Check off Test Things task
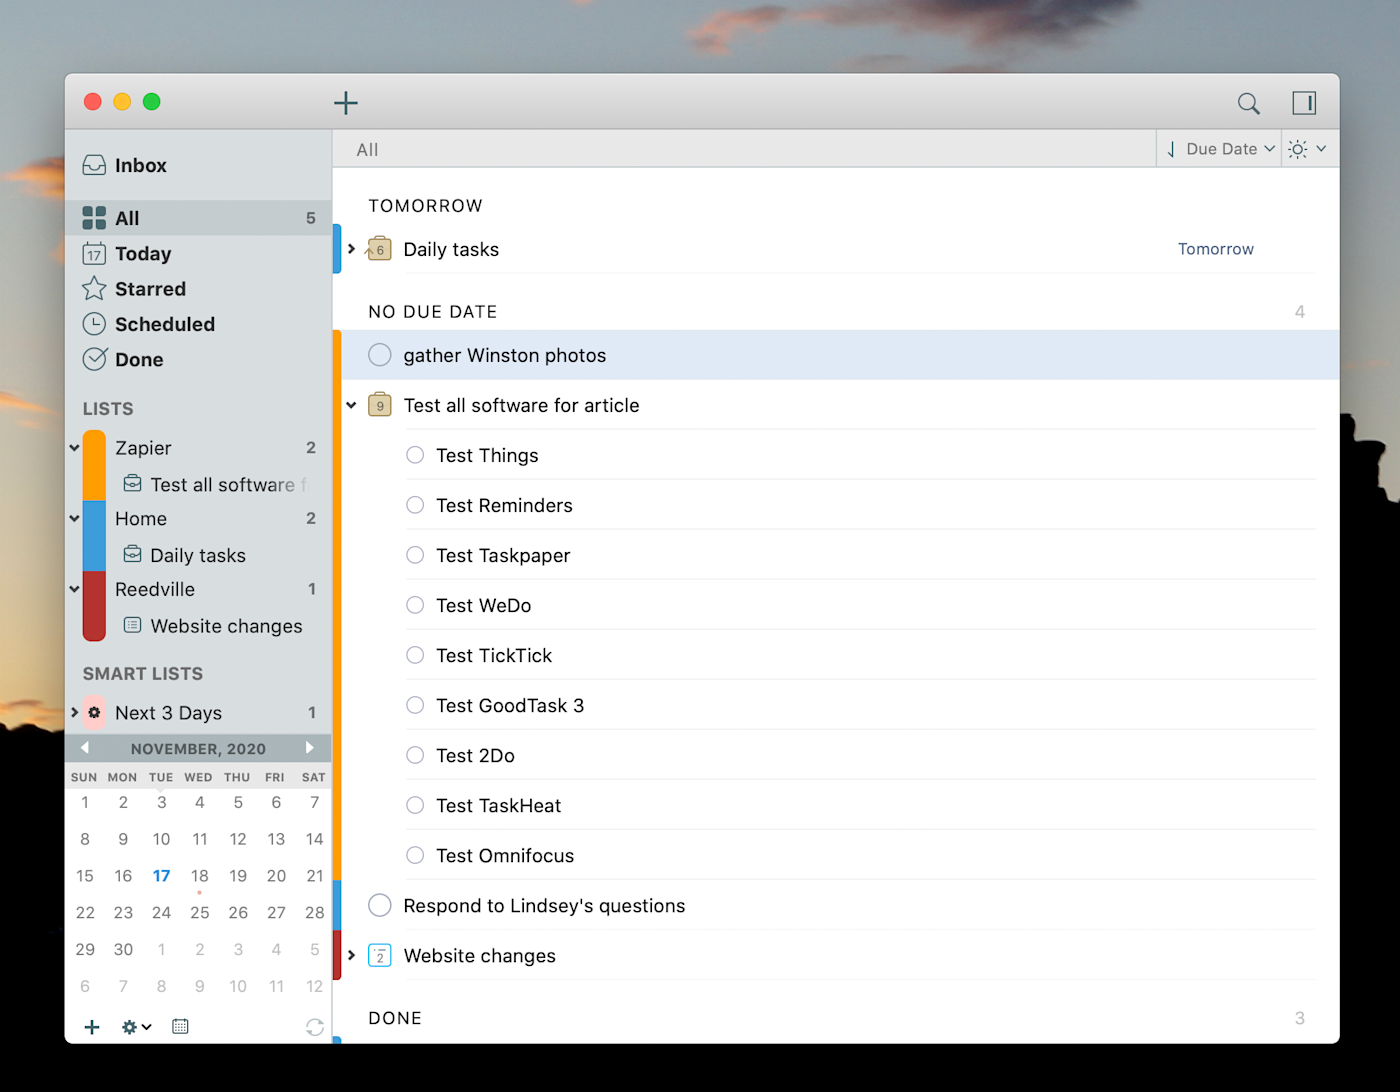 click(x=415, y=455)
